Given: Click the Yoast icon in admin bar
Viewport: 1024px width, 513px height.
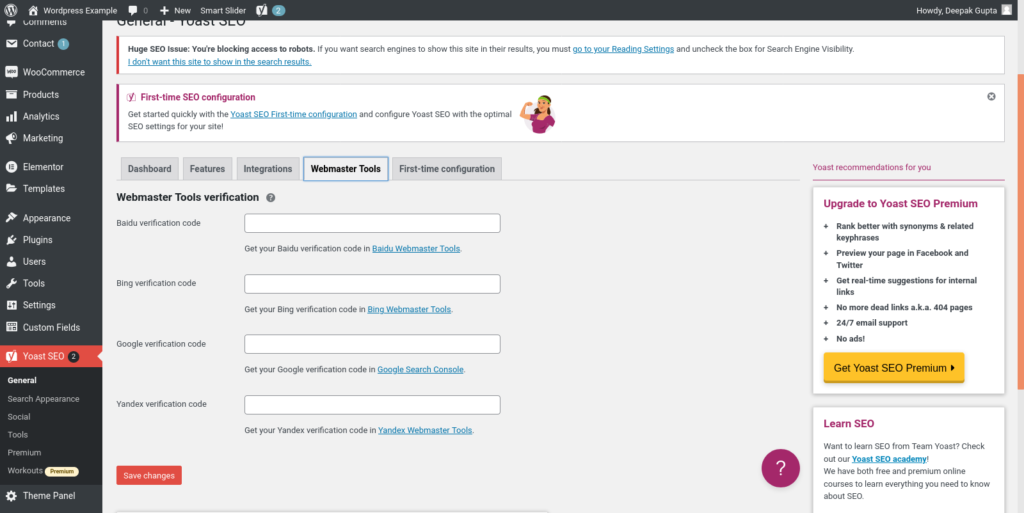Looking at the screenshot, I should (261, 11).
